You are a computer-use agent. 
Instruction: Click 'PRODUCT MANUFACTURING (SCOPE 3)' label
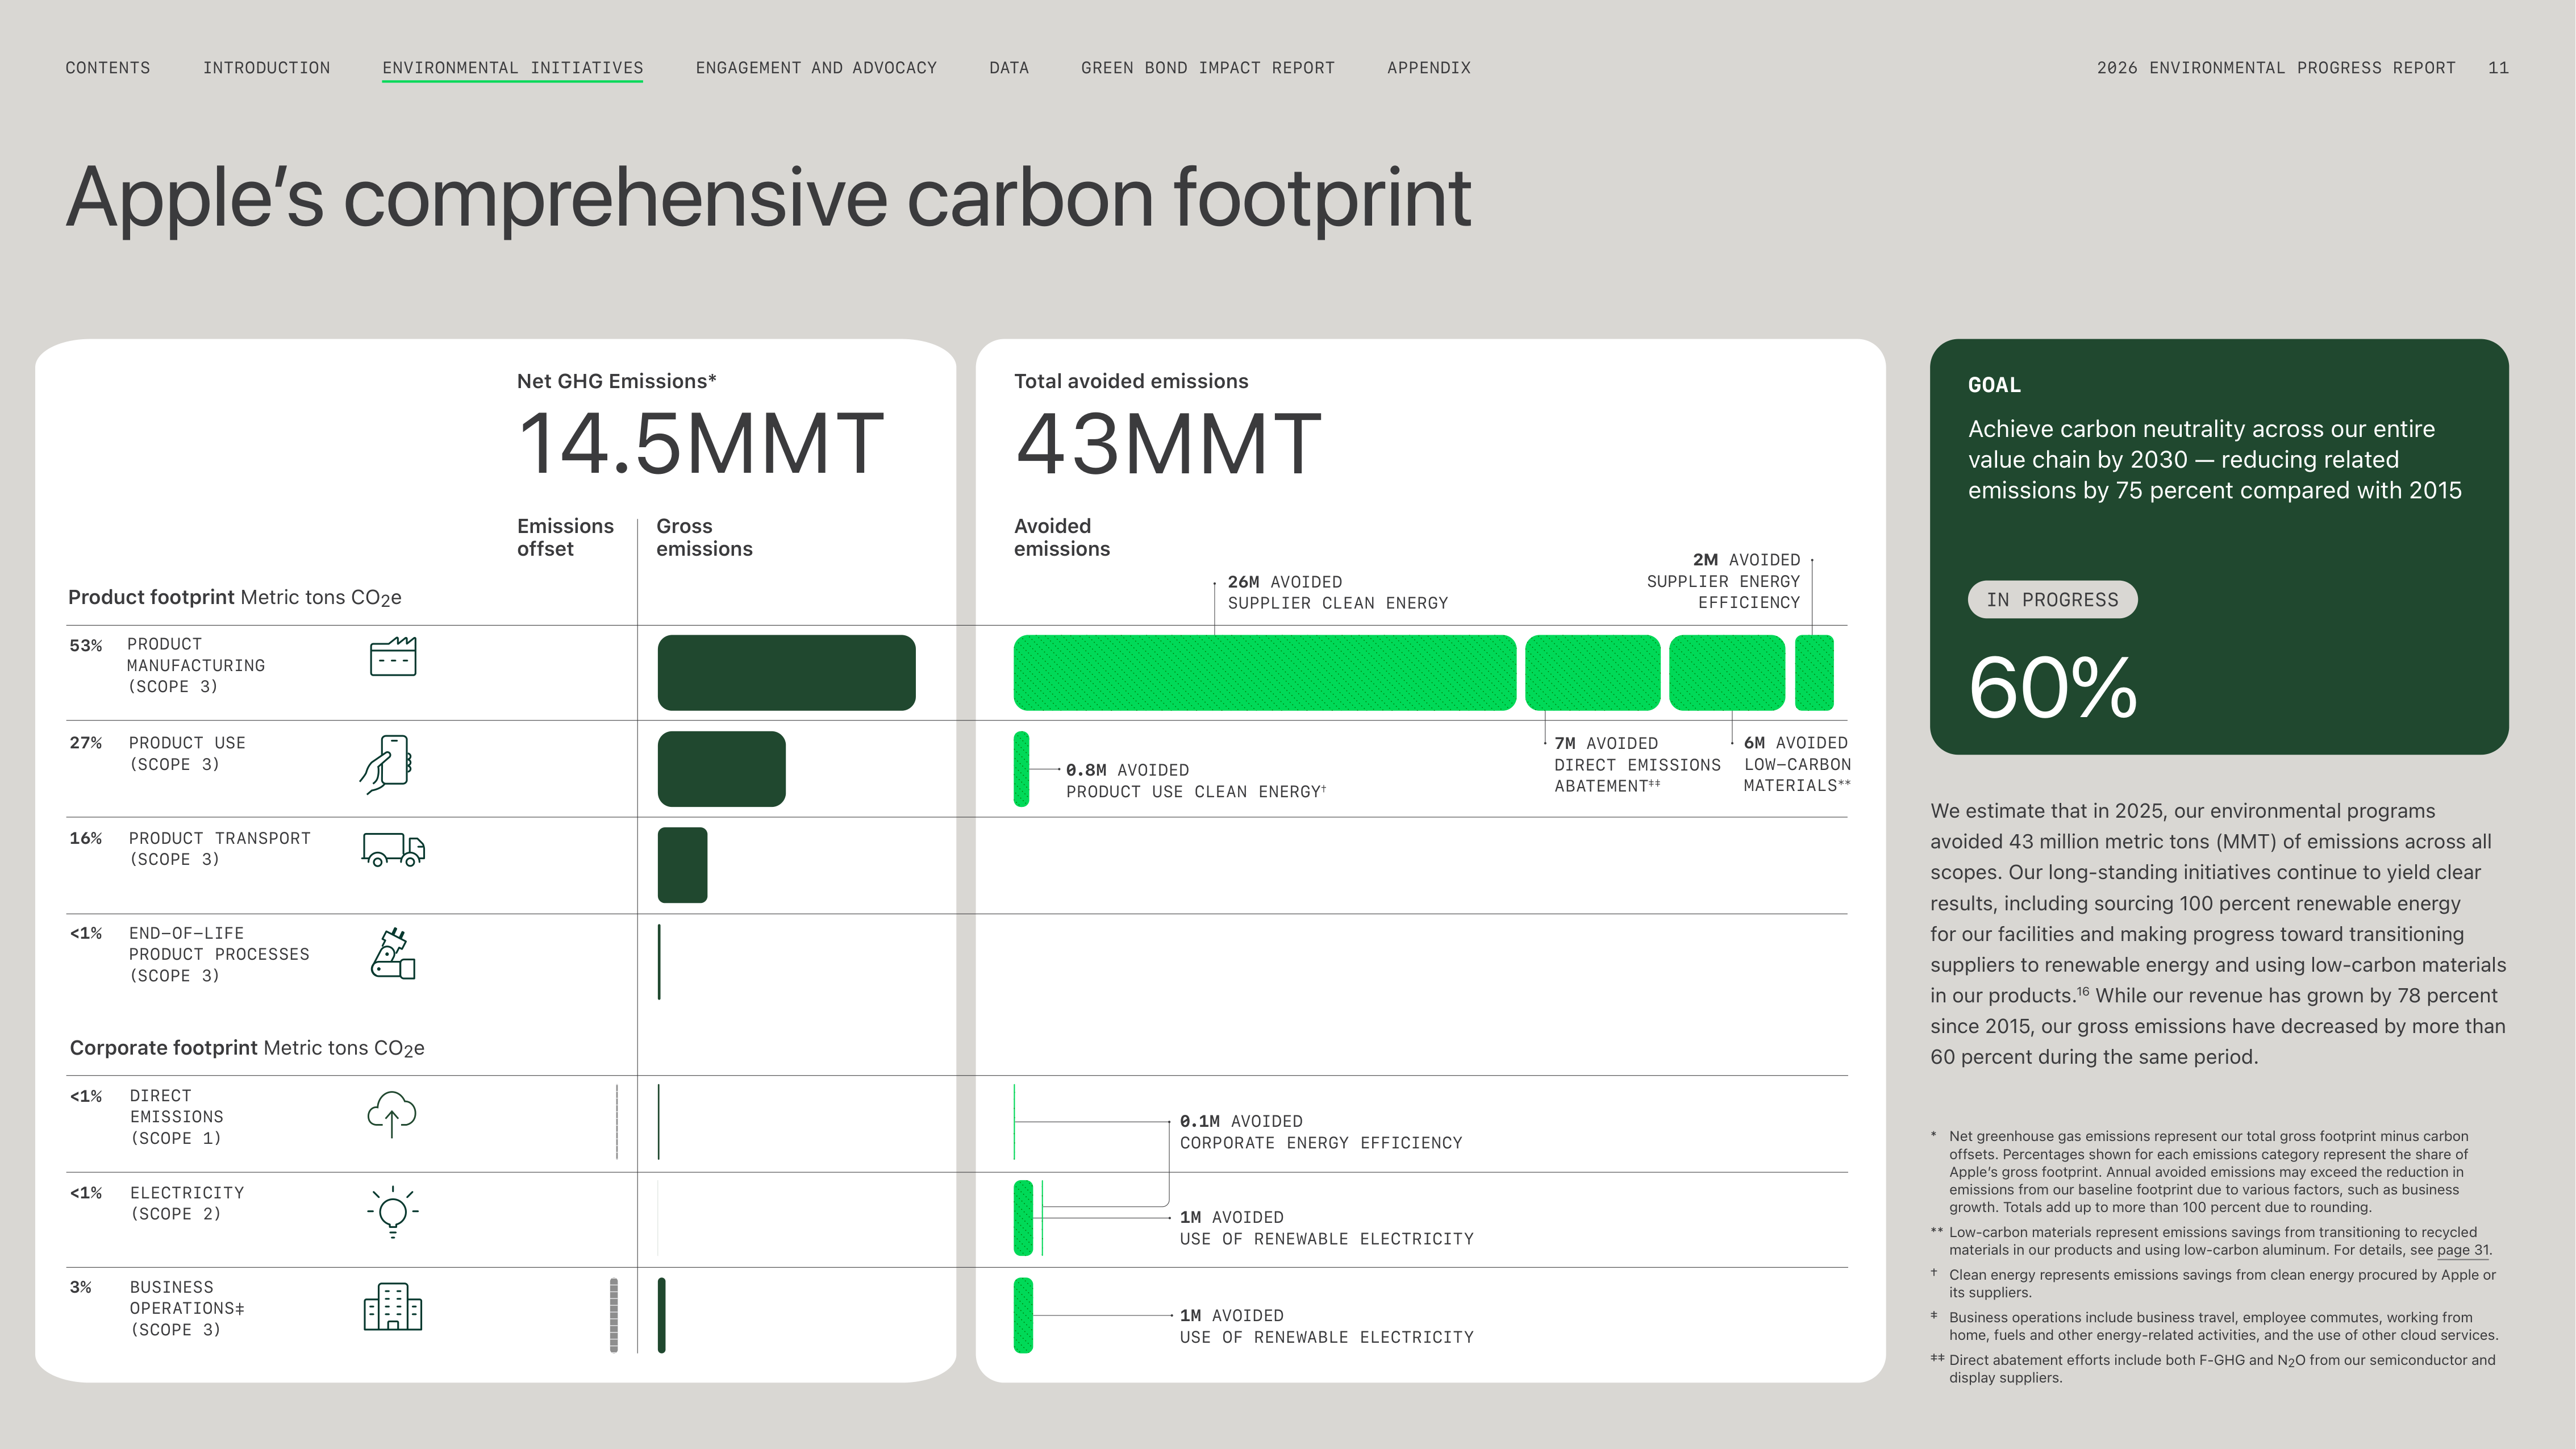point(196,665)
